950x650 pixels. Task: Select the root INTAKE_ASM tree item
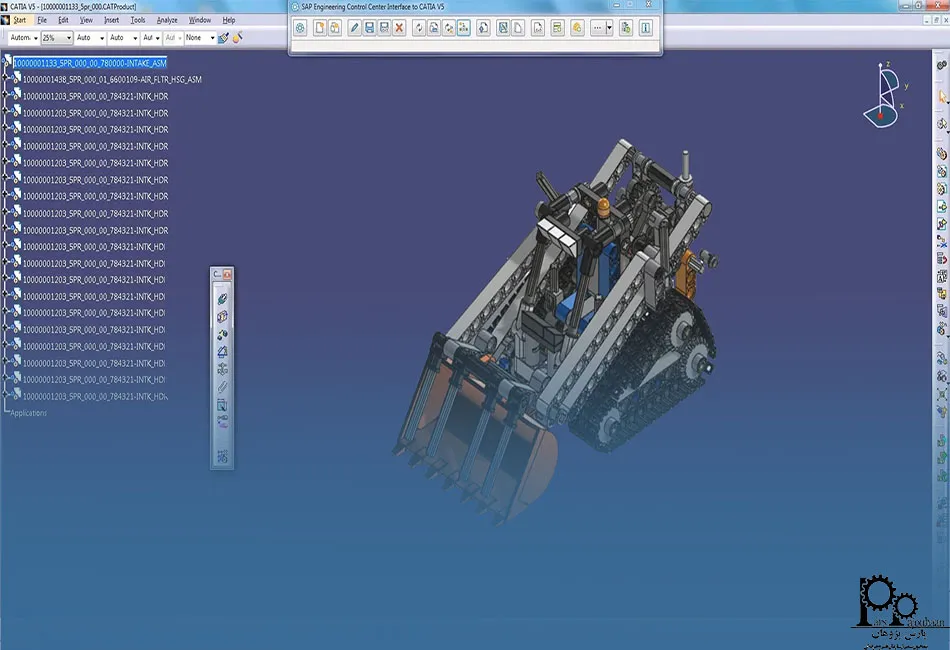click(x=89, y=63)
